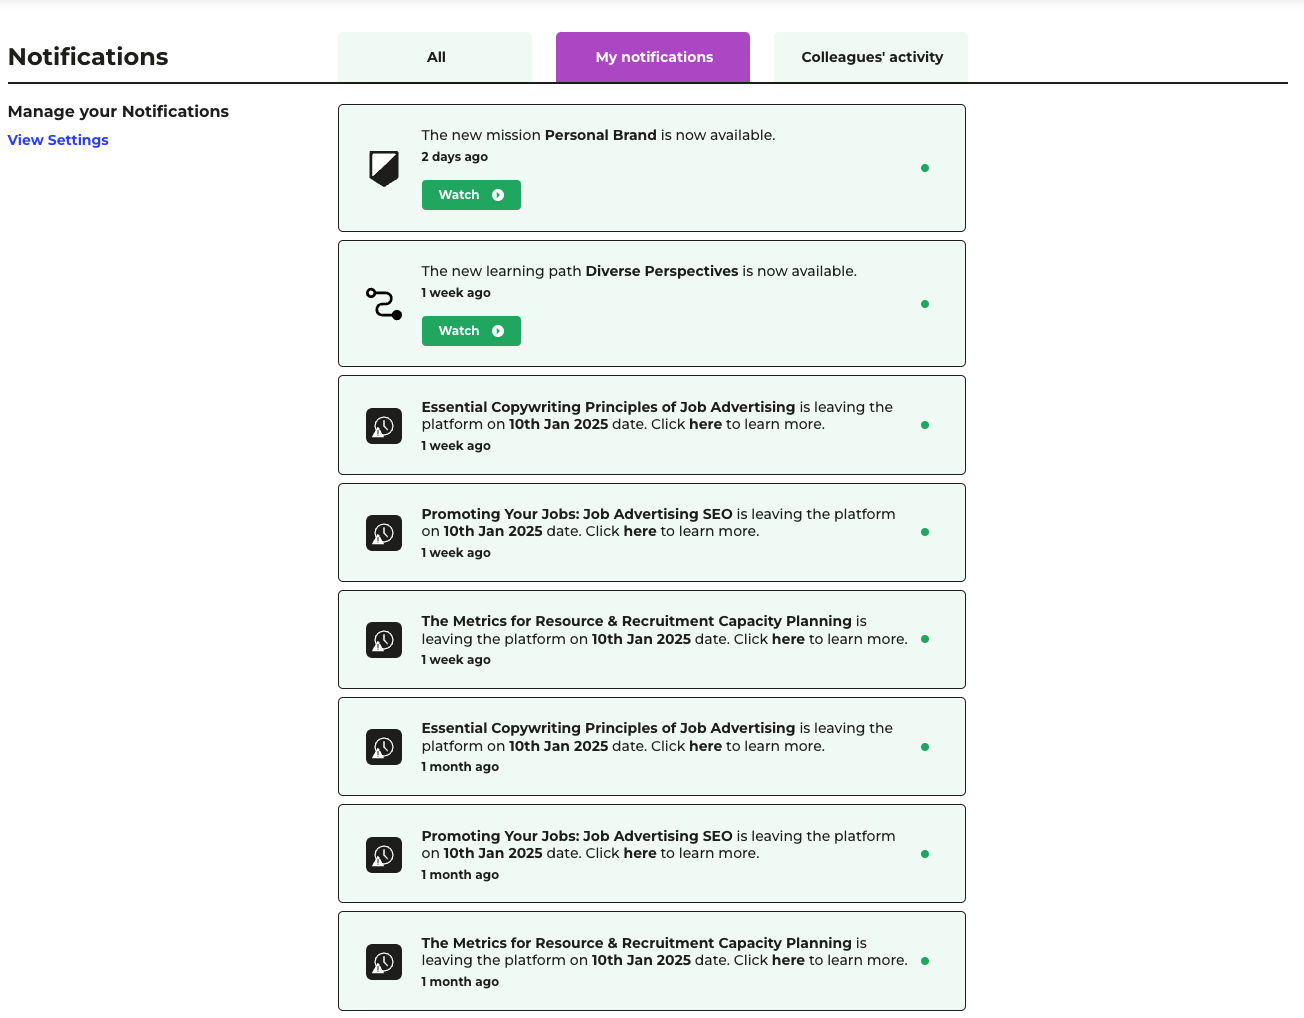
Task: Click 'here' link in 1 week ago Essential Copywriting notification
Action: click(x=705, y=424)
